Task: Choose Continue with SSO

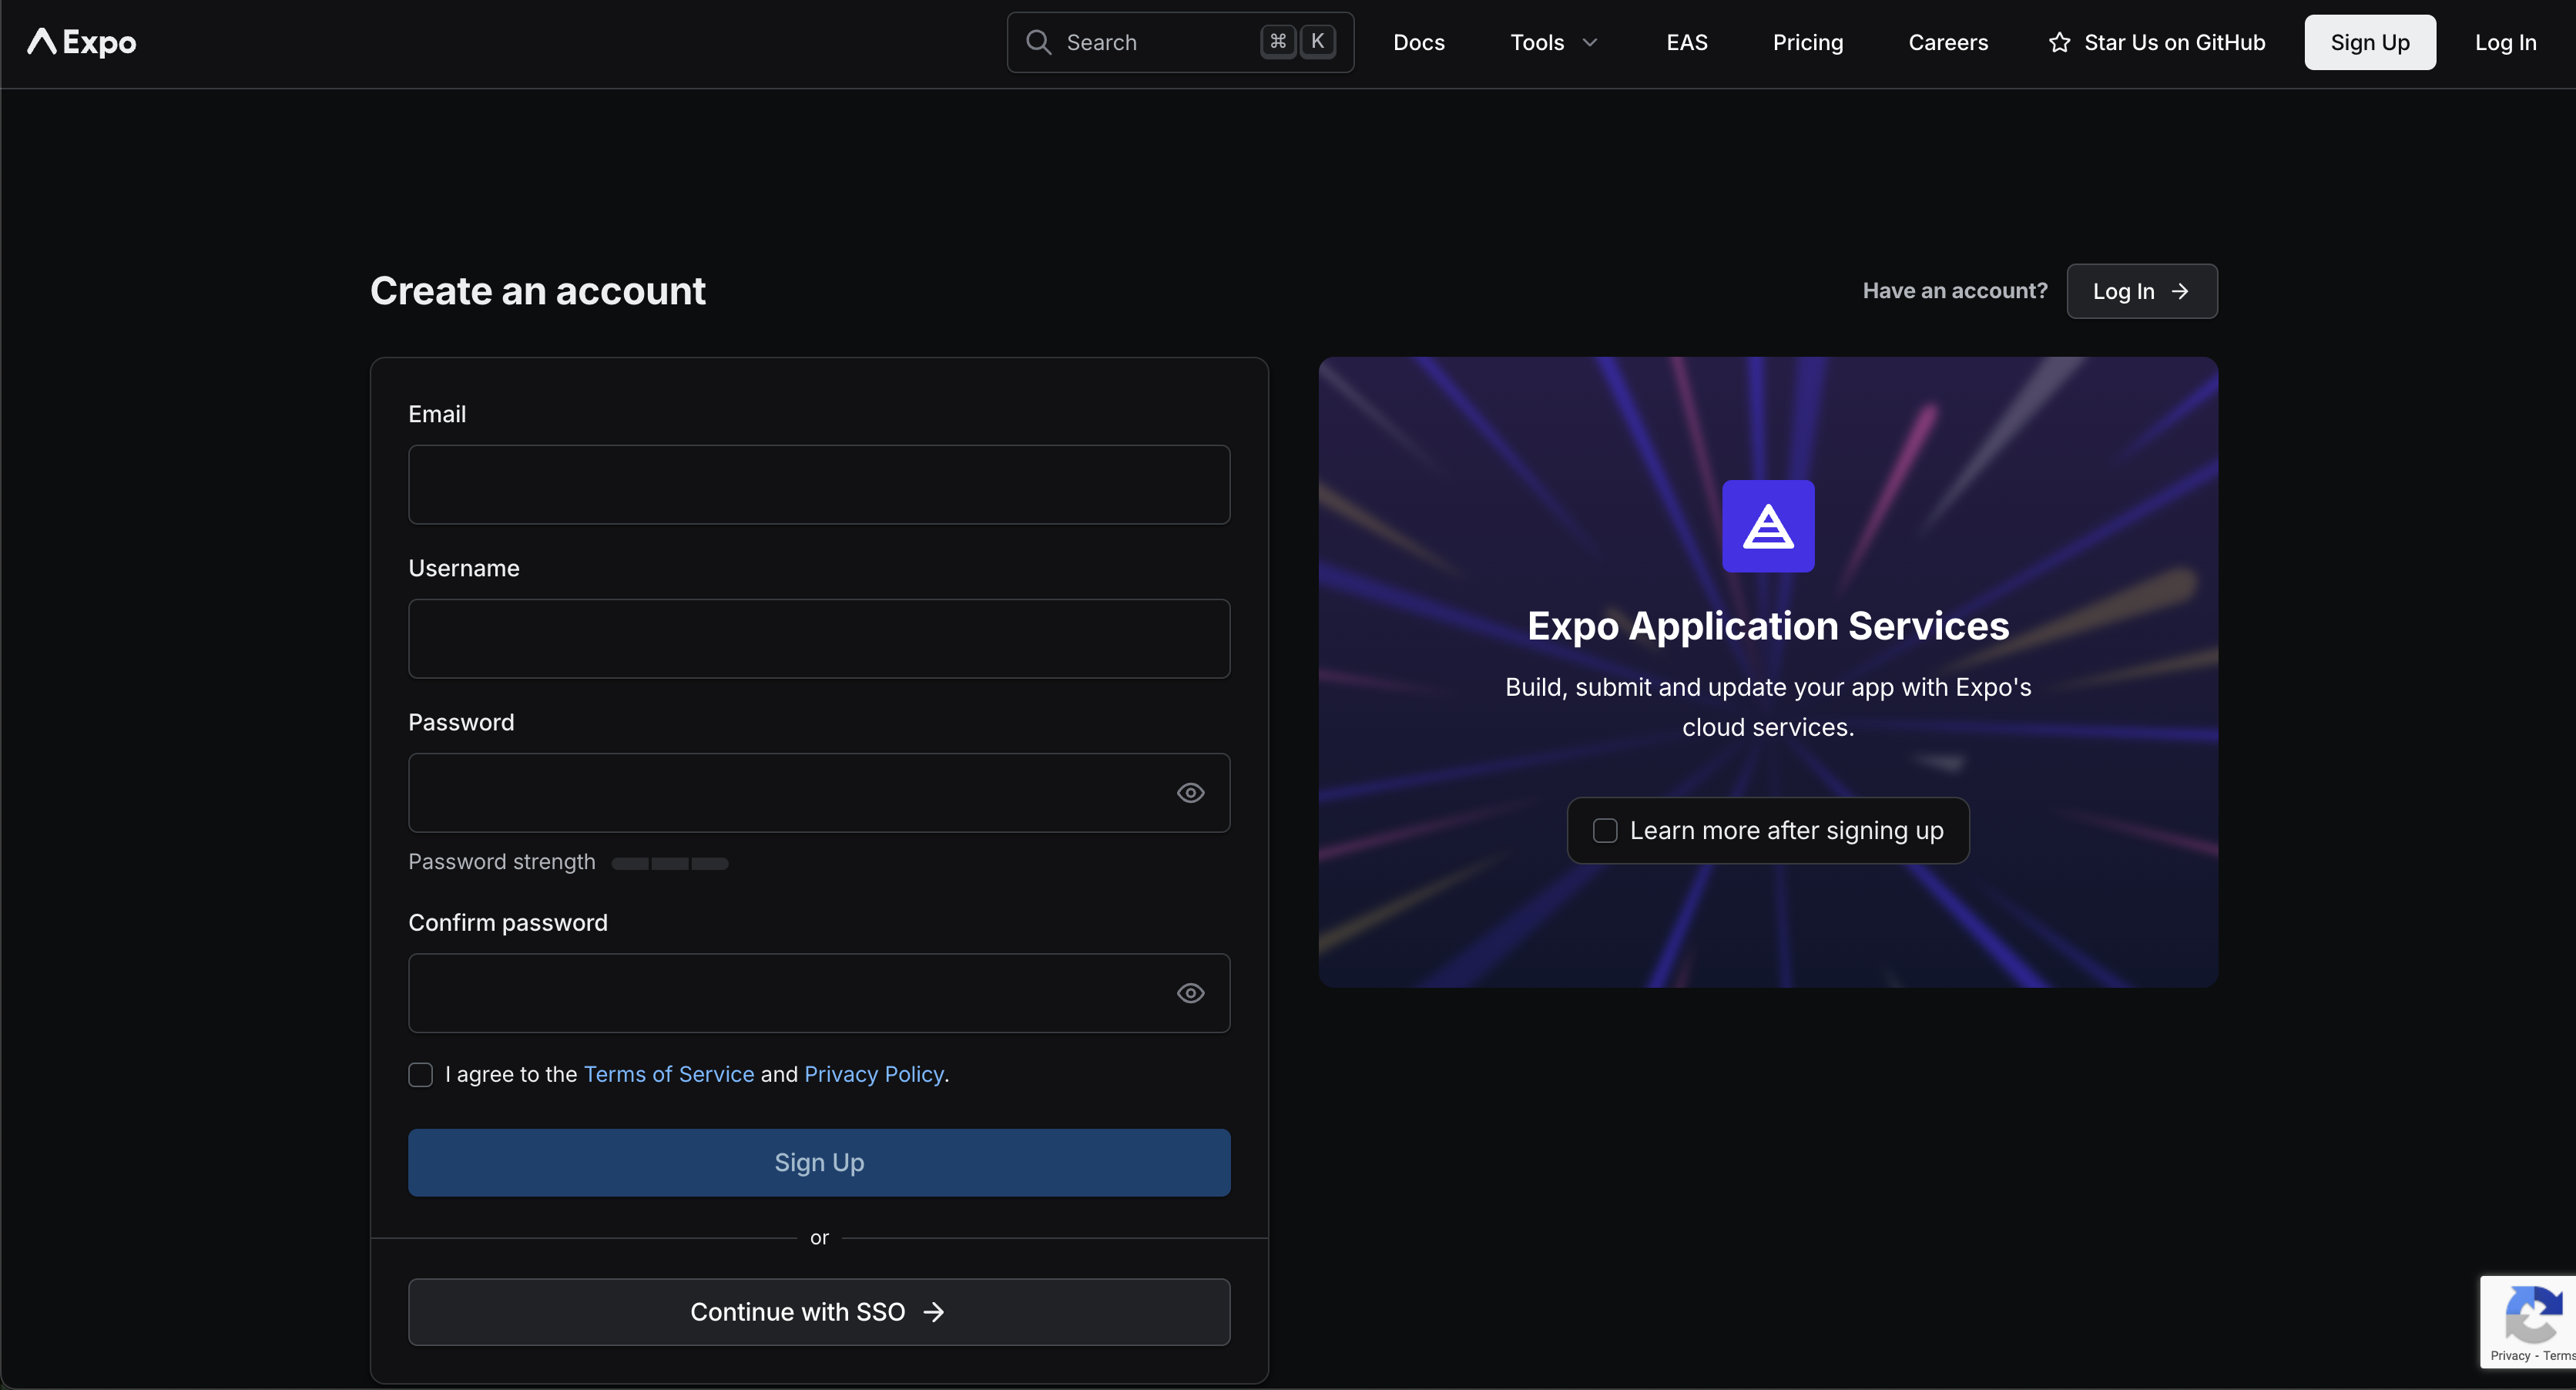Action: coord(819,1312)
